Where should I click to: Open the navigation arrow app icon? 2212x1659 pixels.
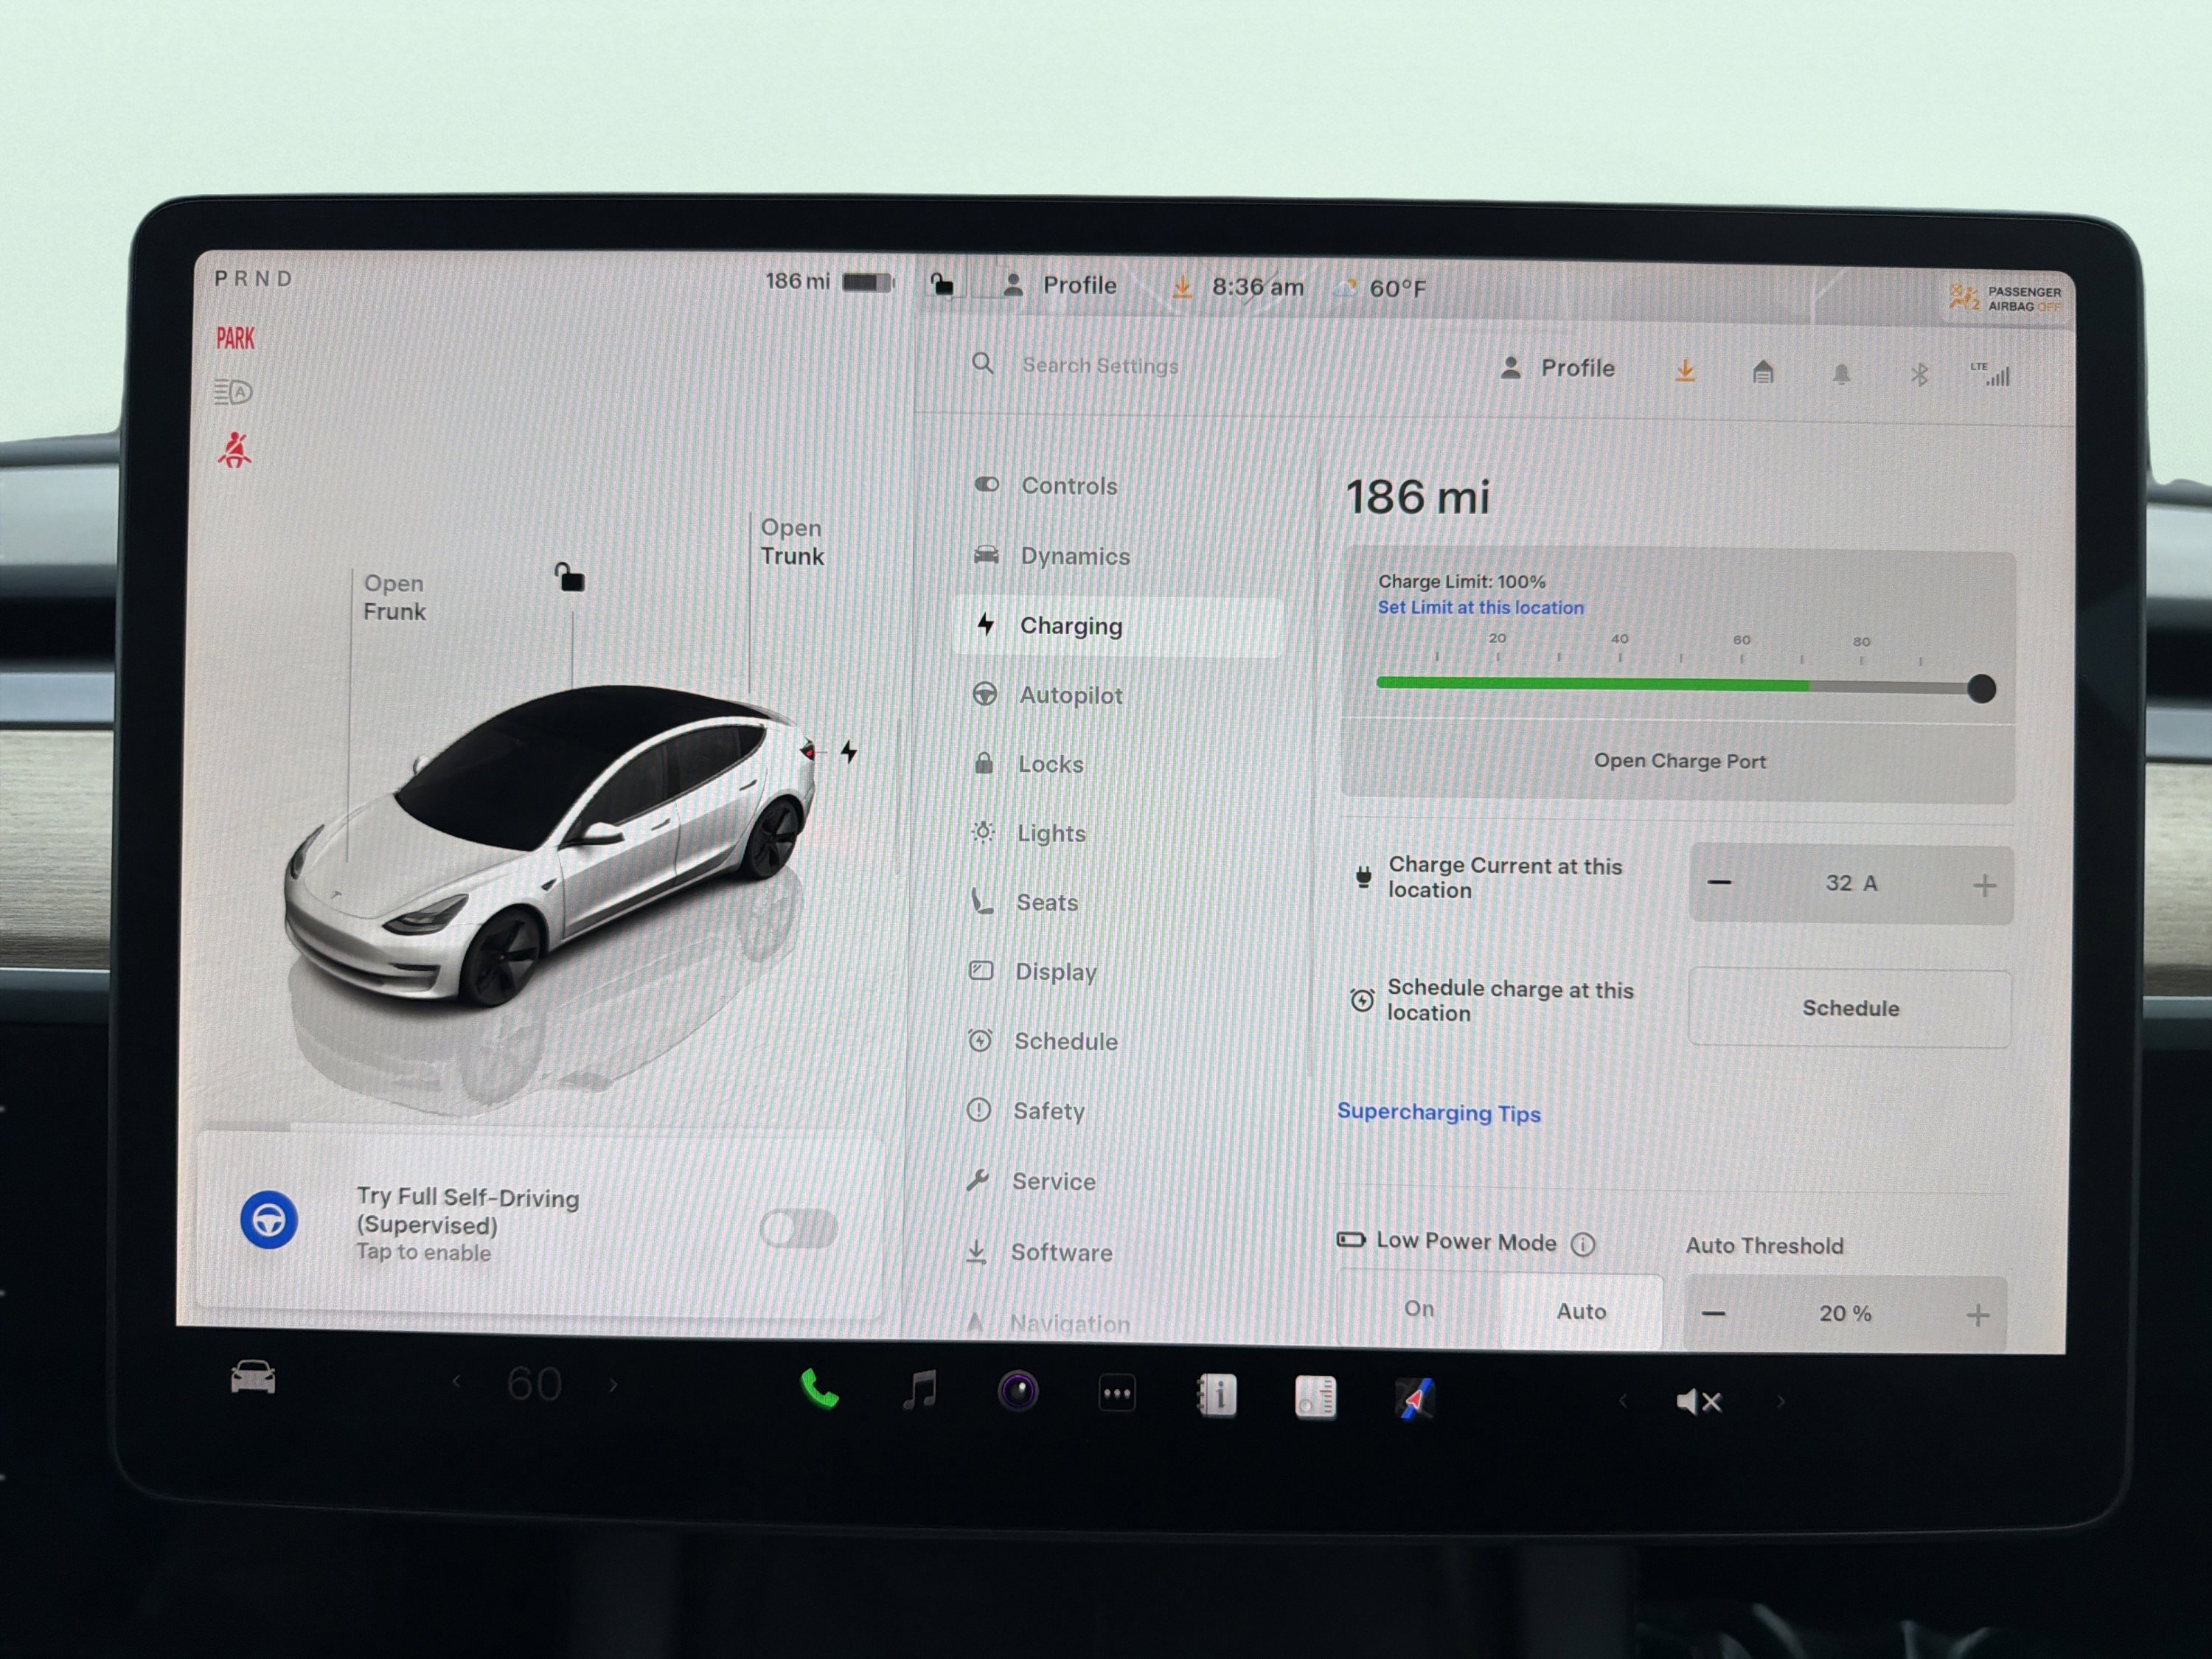point(1414,1398)
